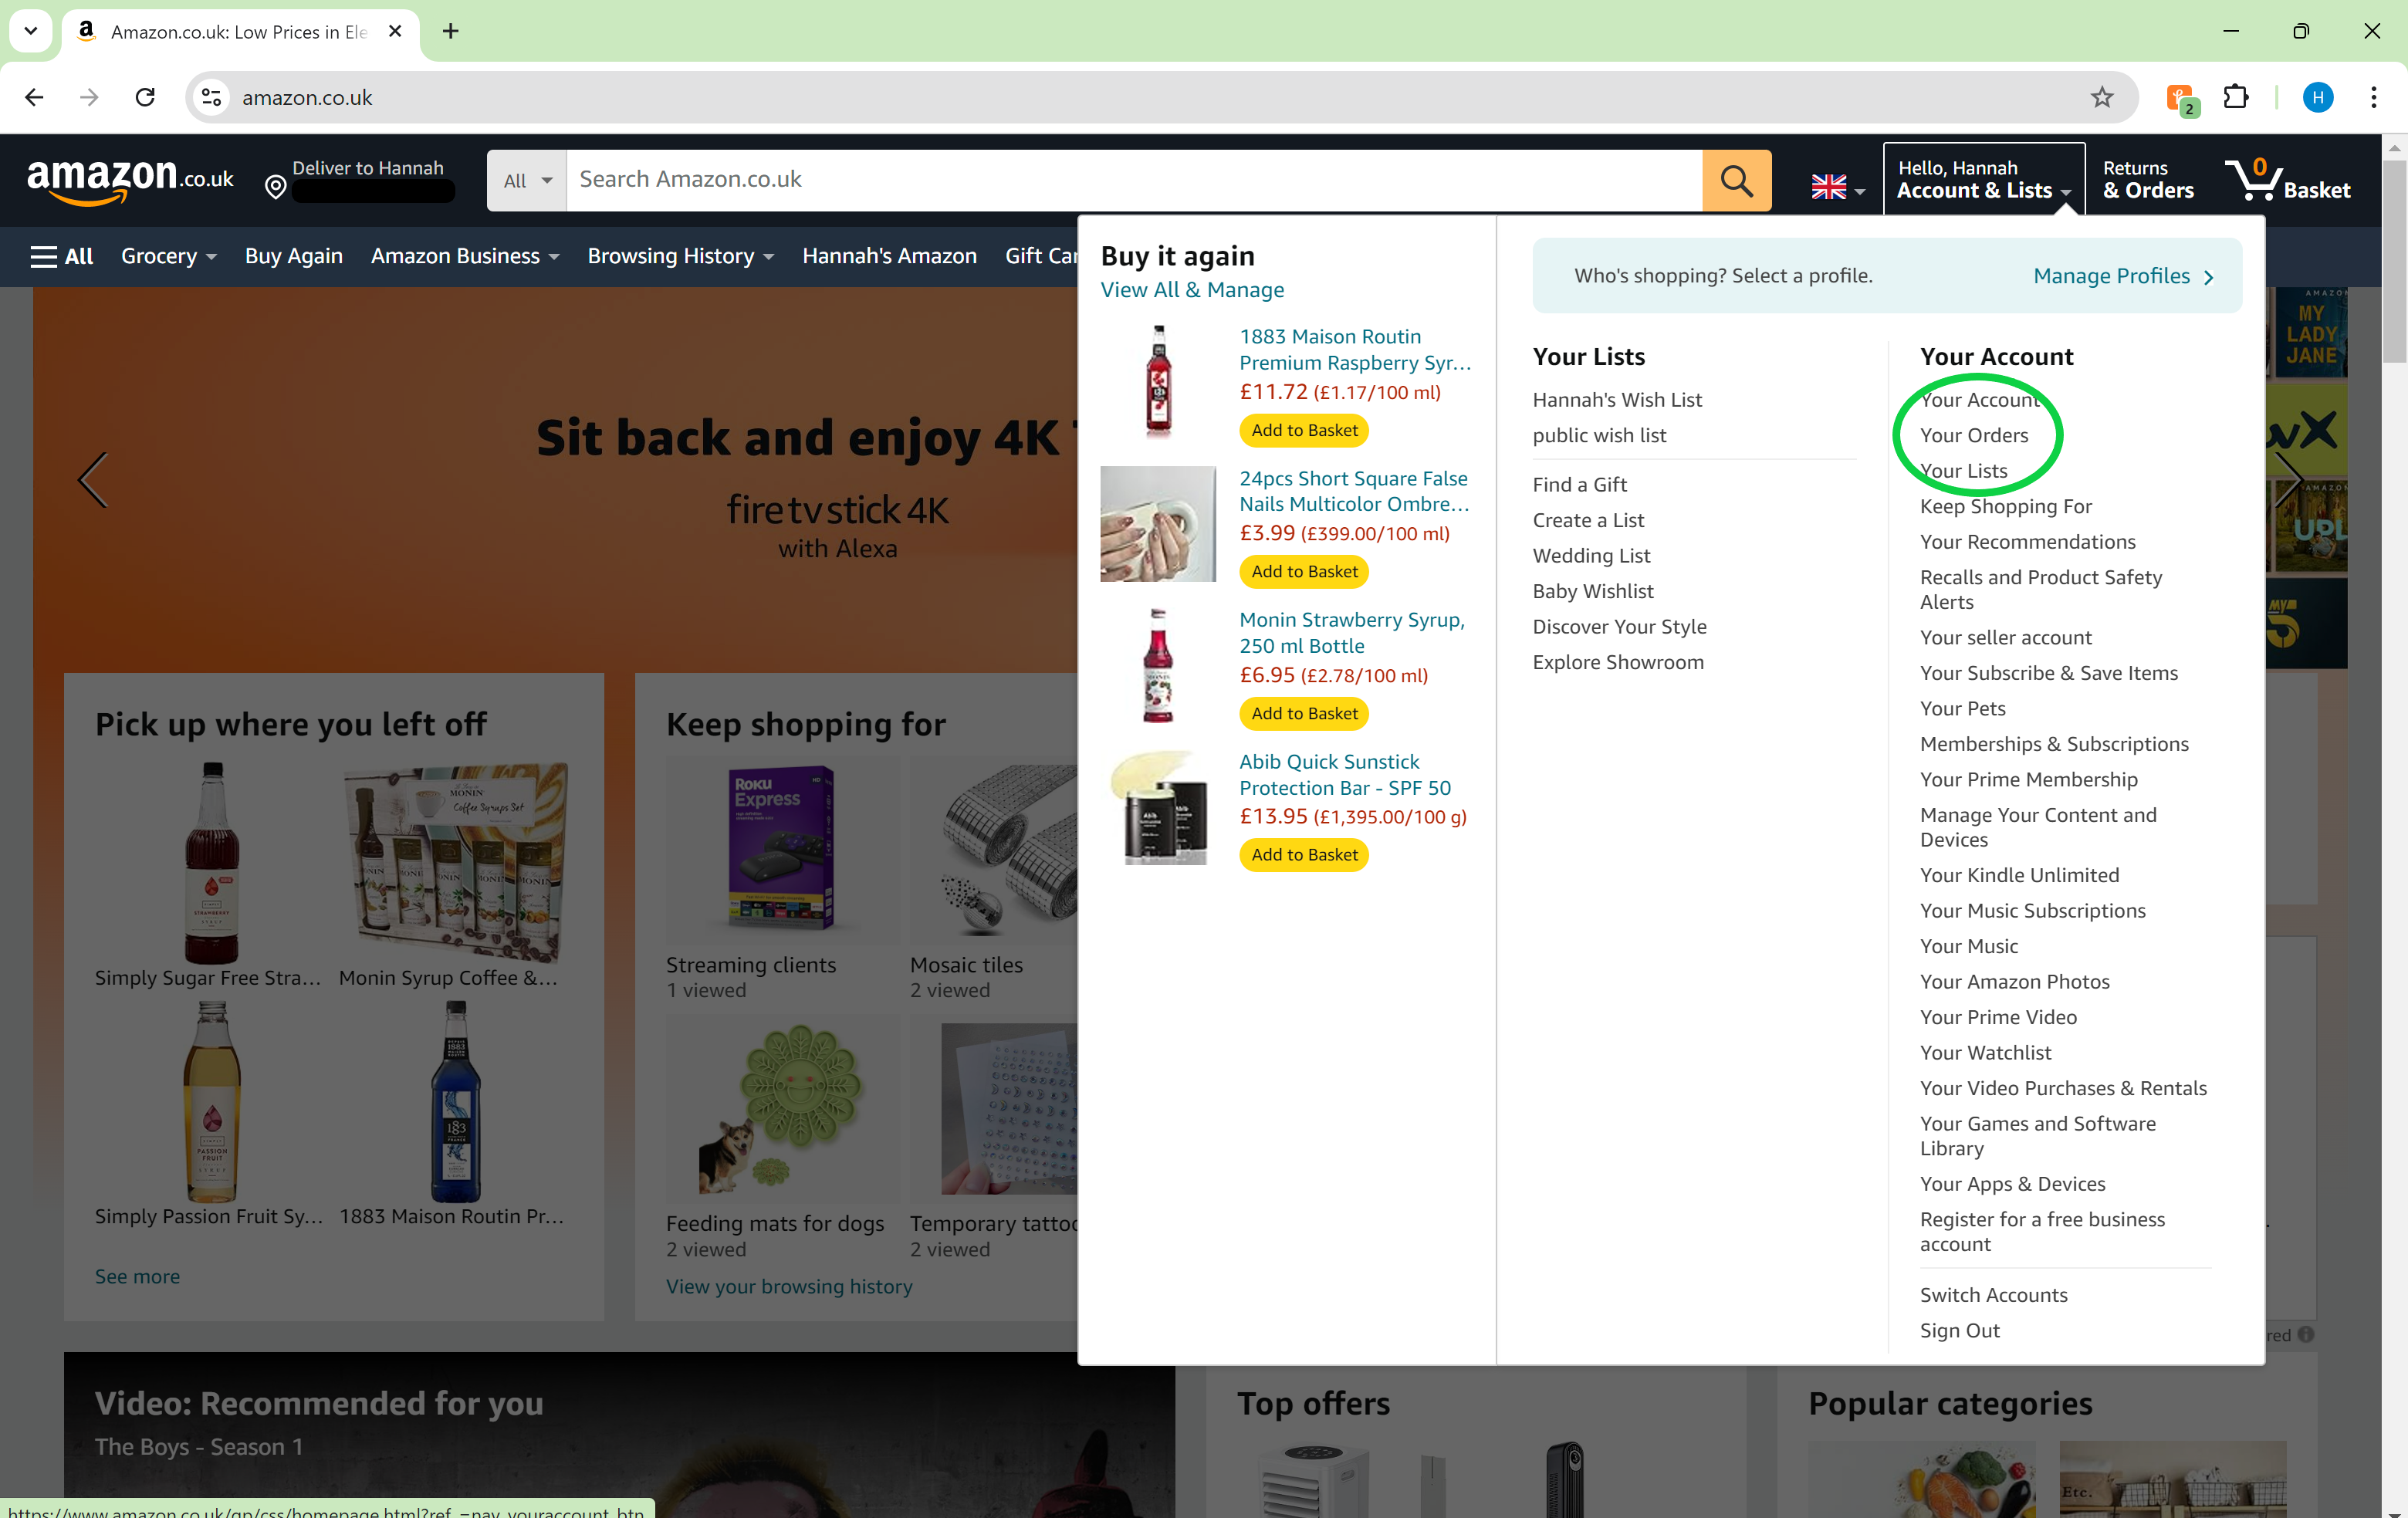Image resolution: width=2408 pixels, height=1518 pixels.
Task: Open Raspberry Syrup bottle thumbnail in Buy it again
Action: [x=1158, y=382]
